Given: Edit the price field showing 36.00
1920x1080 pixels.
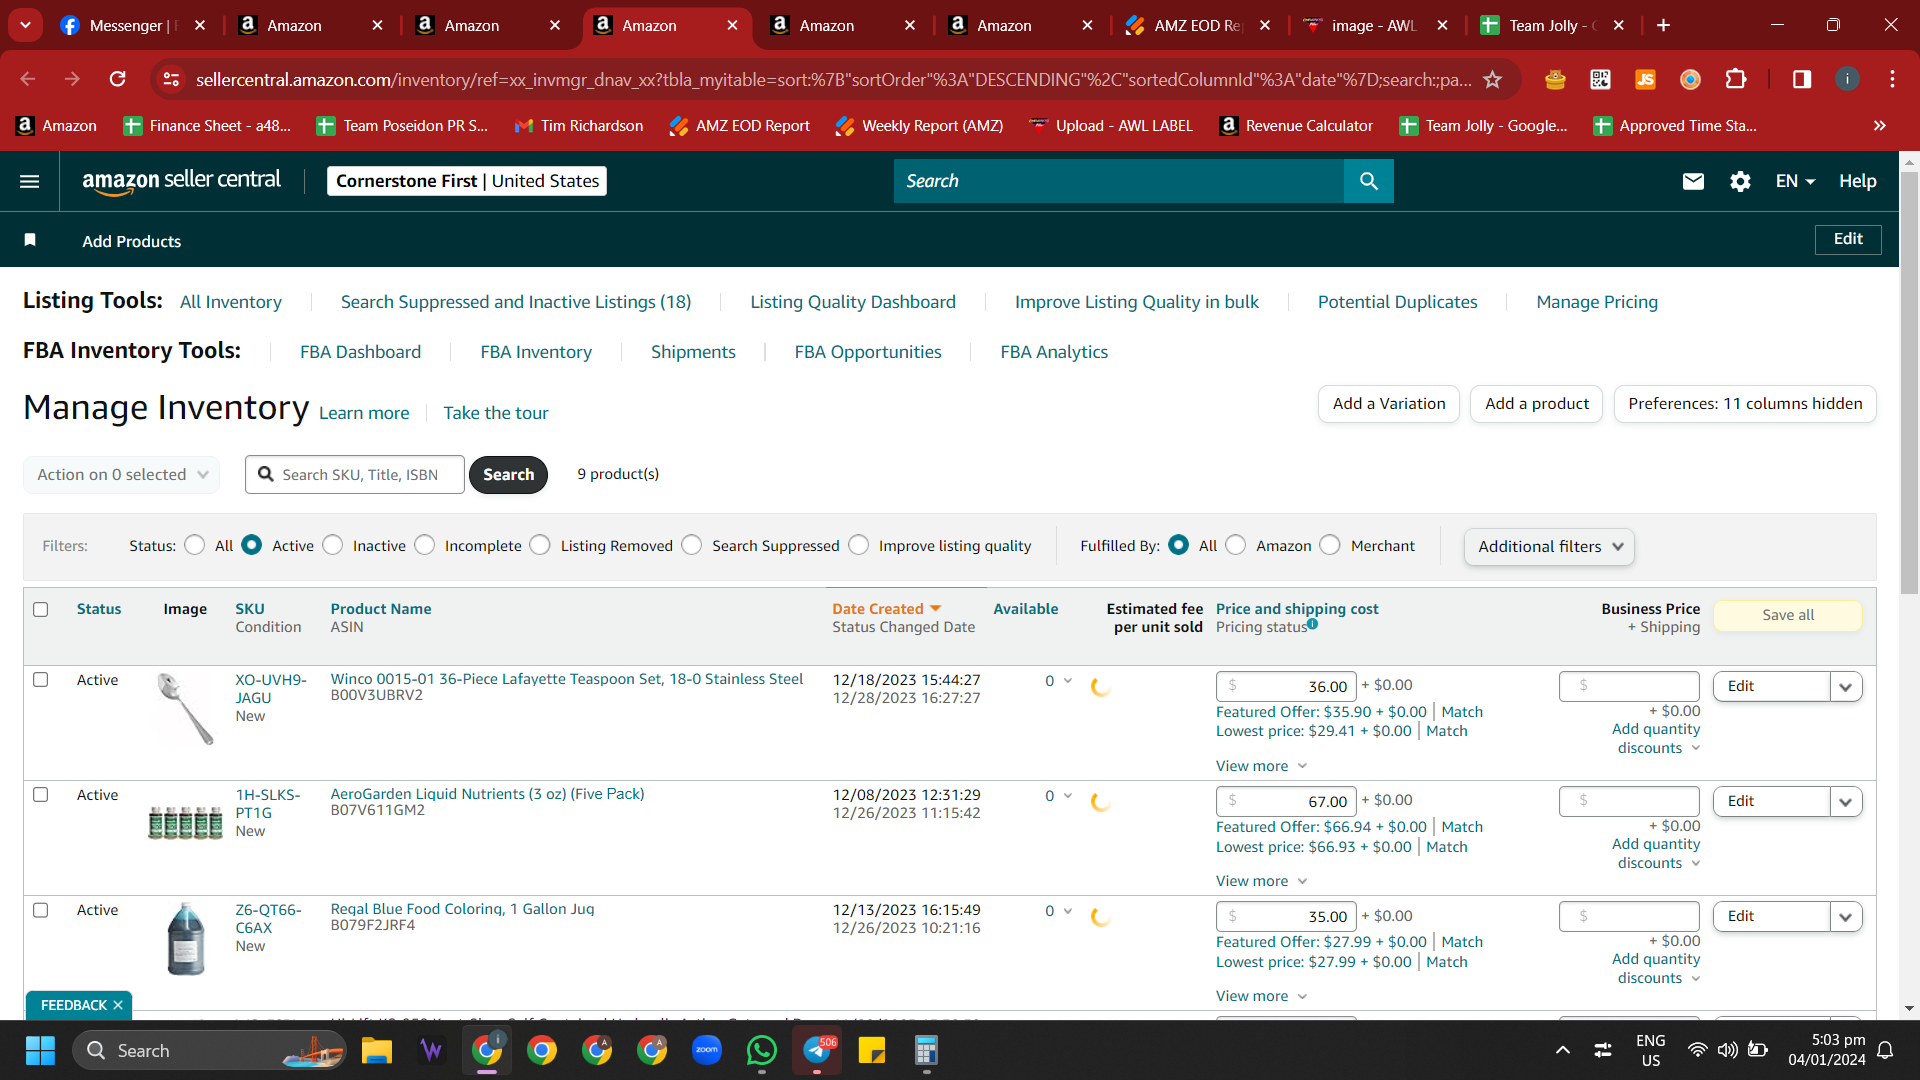Looking at the screenshot, I should click(1286, 687).
